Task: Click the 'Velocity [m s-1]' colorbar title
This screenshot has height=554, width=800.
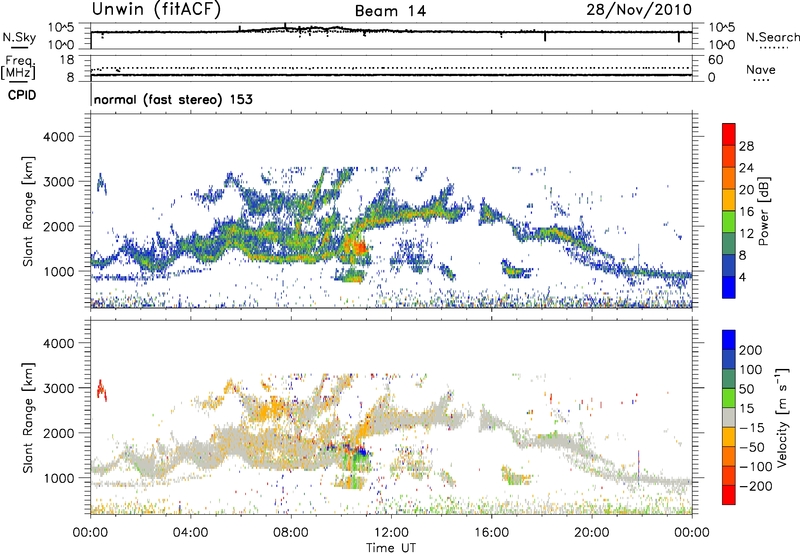Action: point(781,418)
